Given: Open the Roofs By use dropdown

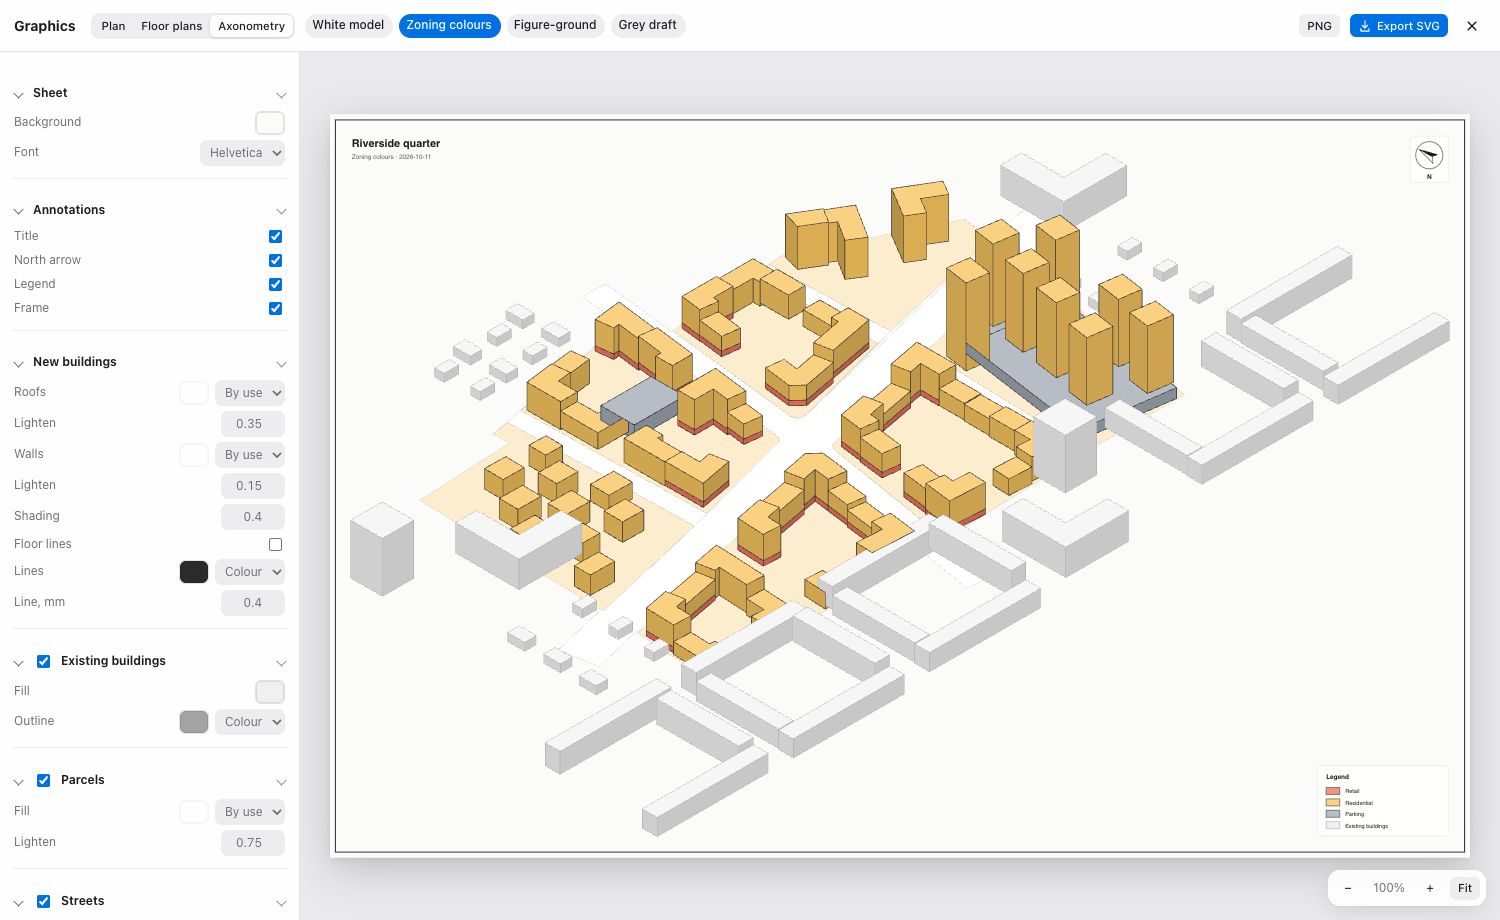Looking at the screenshot, I should pos(250,393).
